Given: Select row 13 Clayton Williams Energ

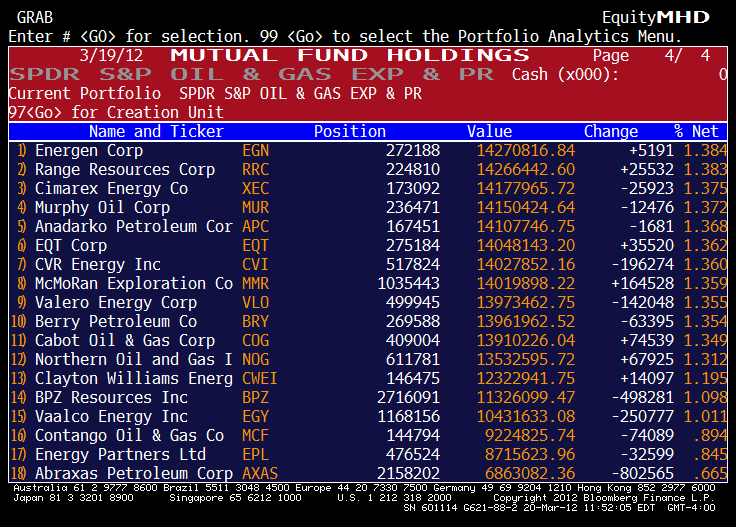Looking at the screenshot, I should coord(368,379).
